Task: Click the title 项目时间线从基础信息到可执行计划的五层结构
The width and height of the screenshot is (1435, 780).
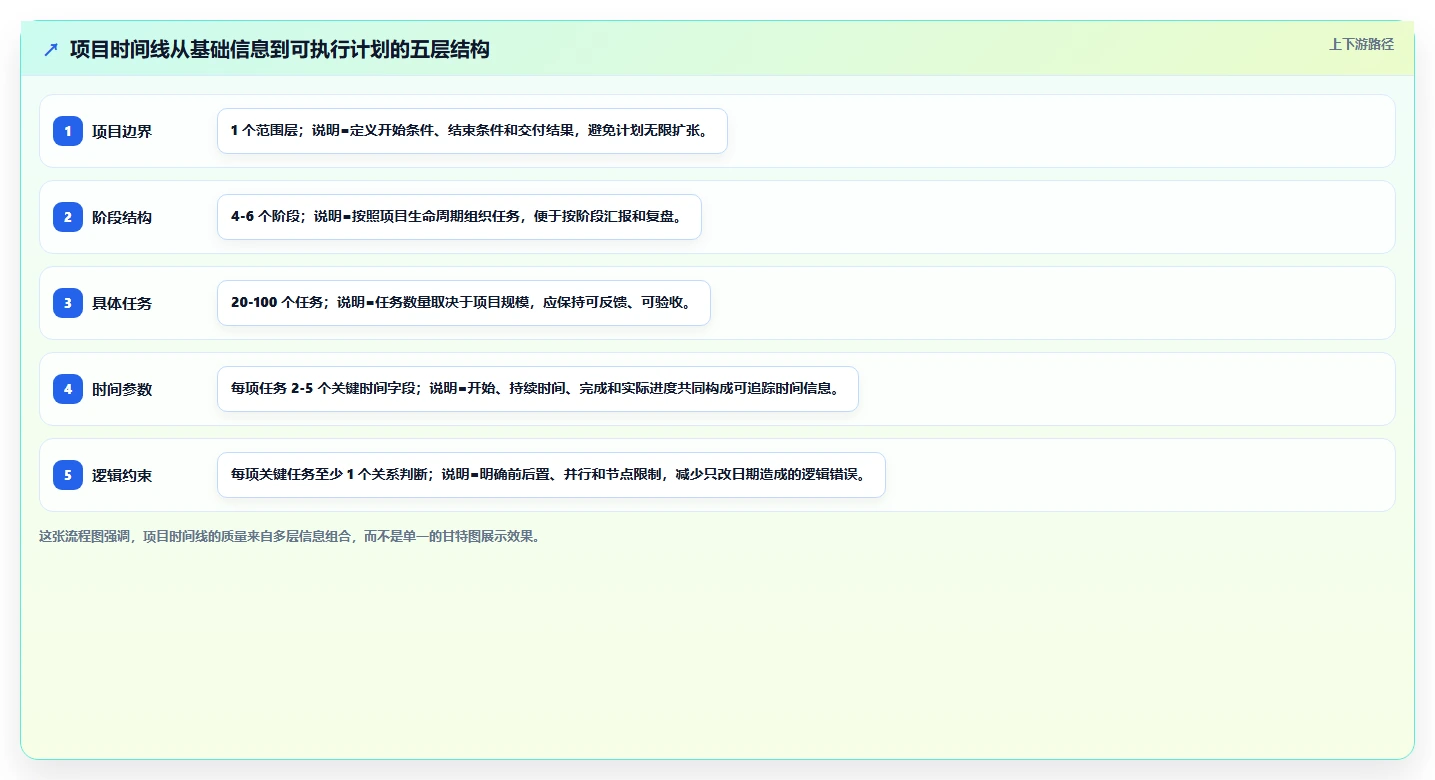Action: pos(280,49)
